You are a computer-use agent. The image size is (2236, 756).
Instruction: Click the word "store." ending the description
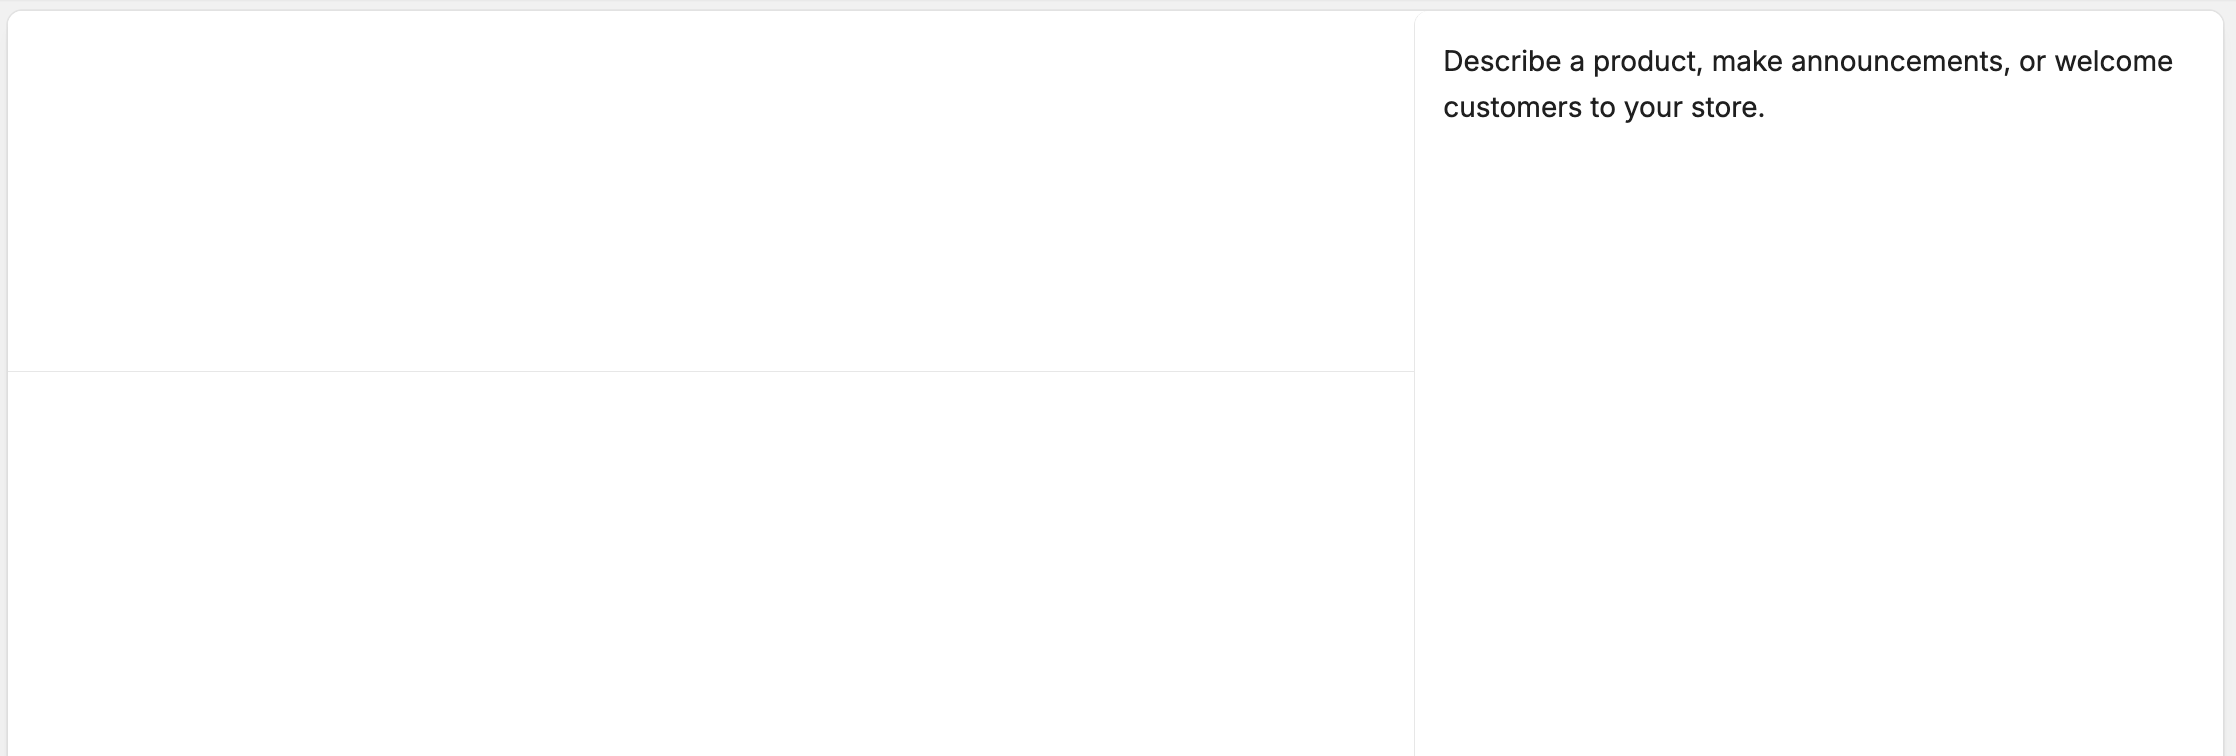coord(1727,108)
